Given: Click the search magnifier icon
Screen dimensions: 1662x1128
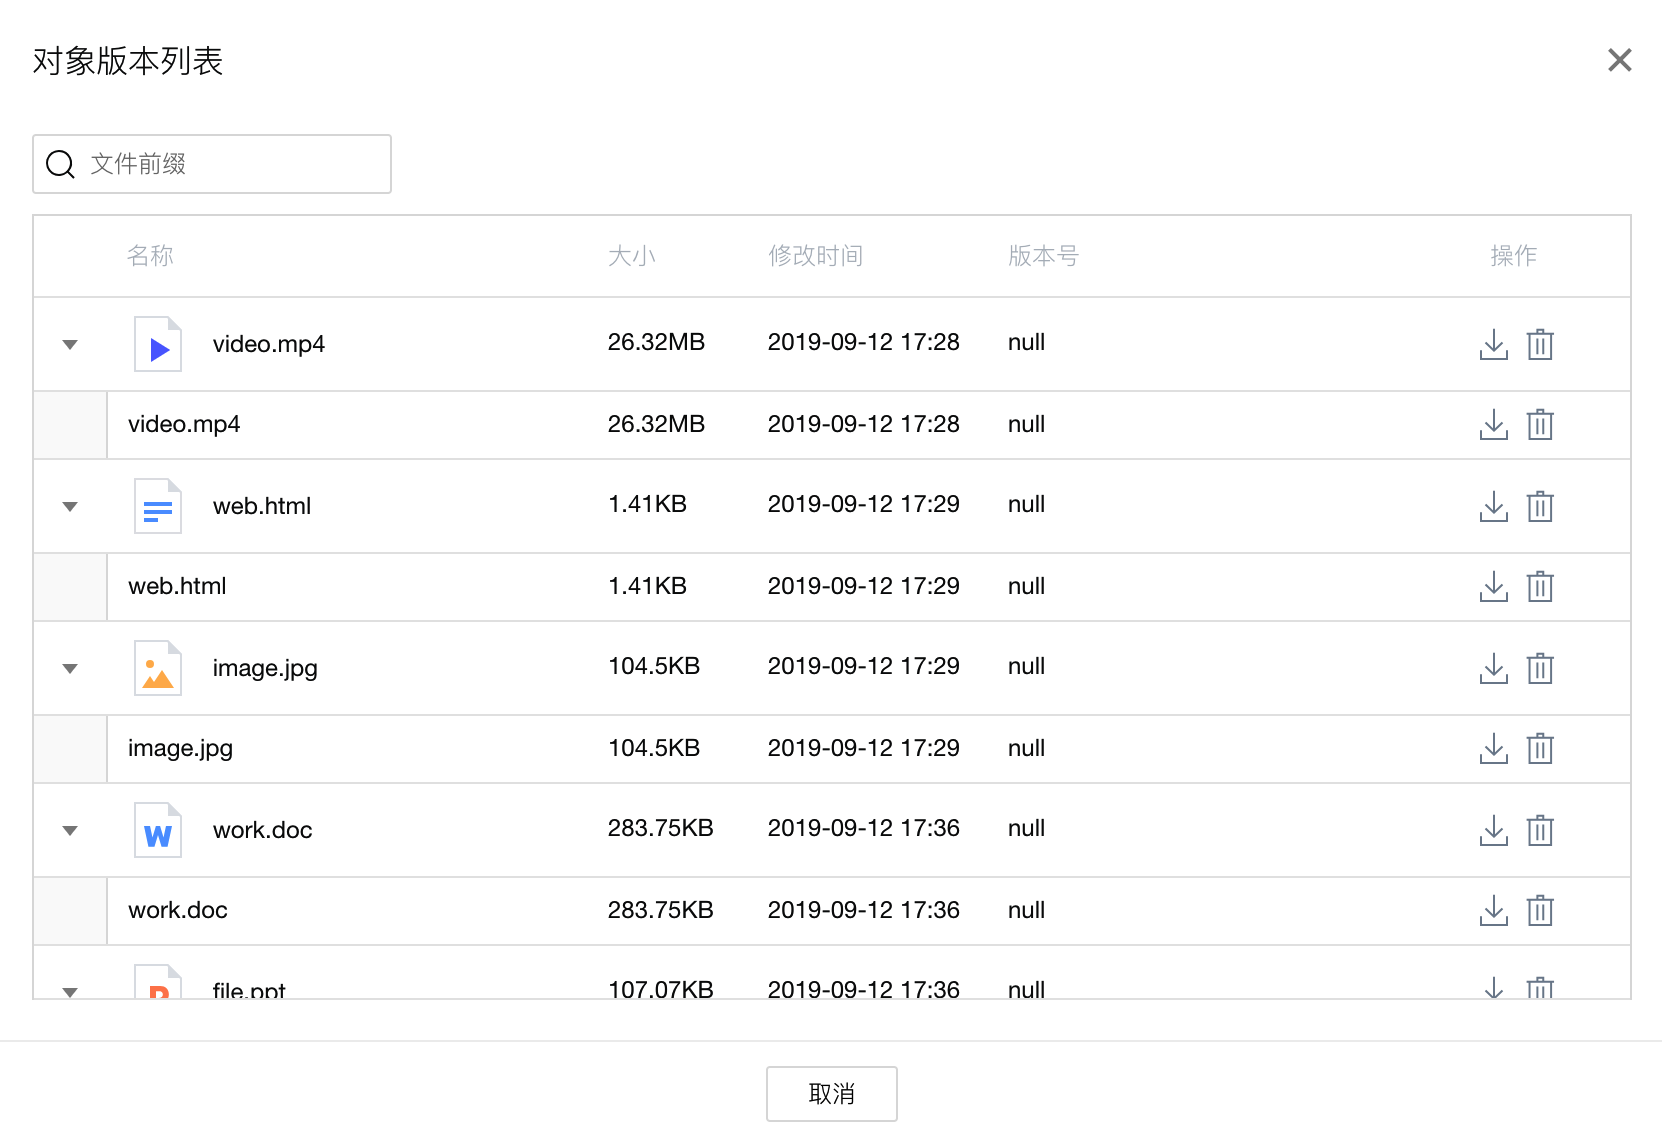Looking at the screenshot, I should (x=61, y=164).
